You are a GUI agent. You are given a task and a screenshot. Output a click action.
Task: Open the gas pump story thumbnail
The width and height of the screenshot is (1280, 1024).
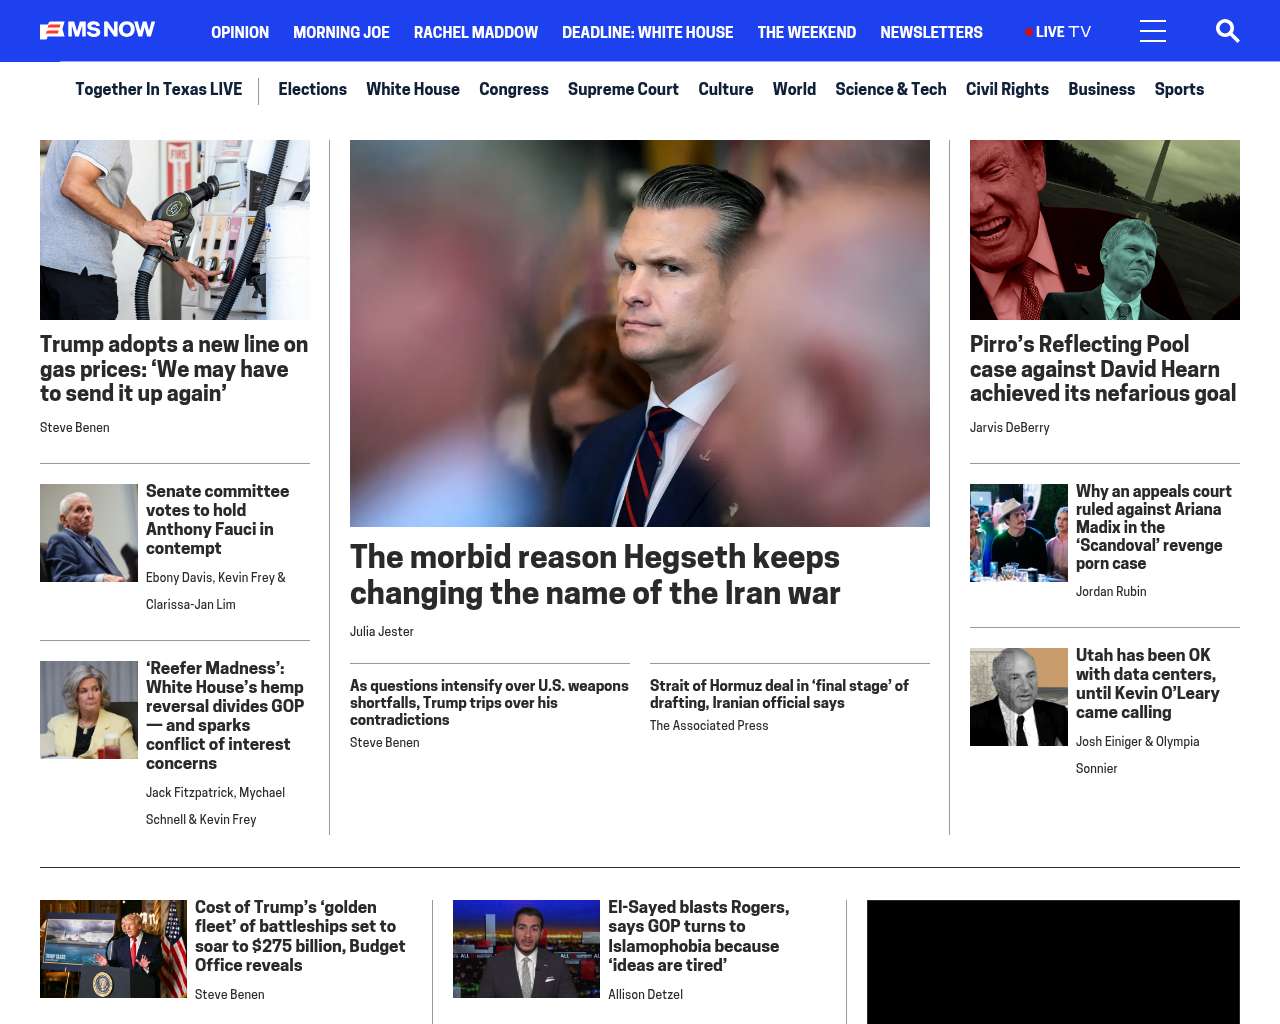click(175, 230)
